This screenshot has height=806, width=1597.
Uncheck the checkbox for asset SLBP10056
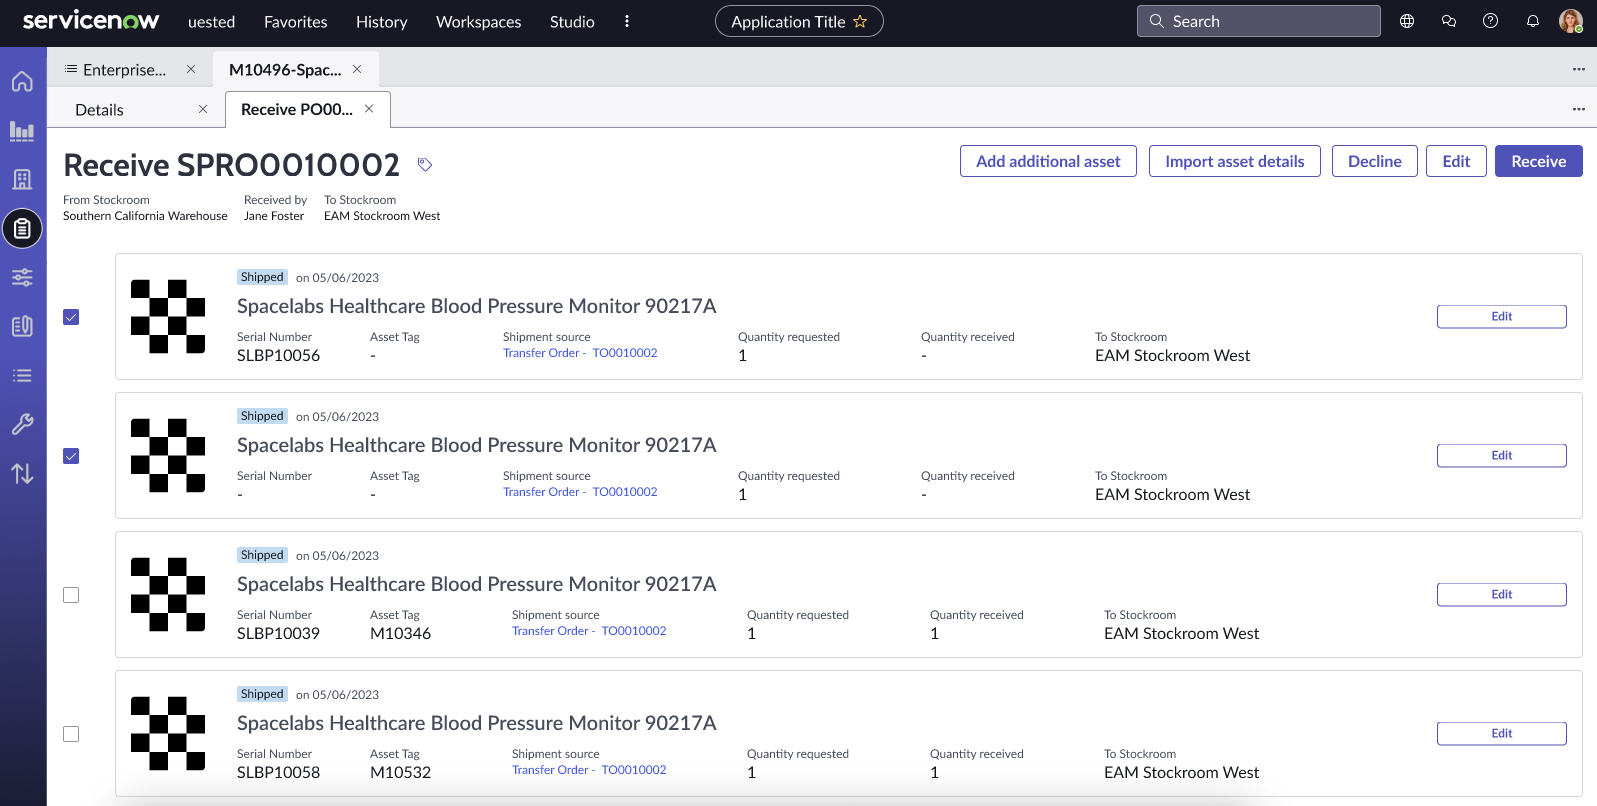71,317
